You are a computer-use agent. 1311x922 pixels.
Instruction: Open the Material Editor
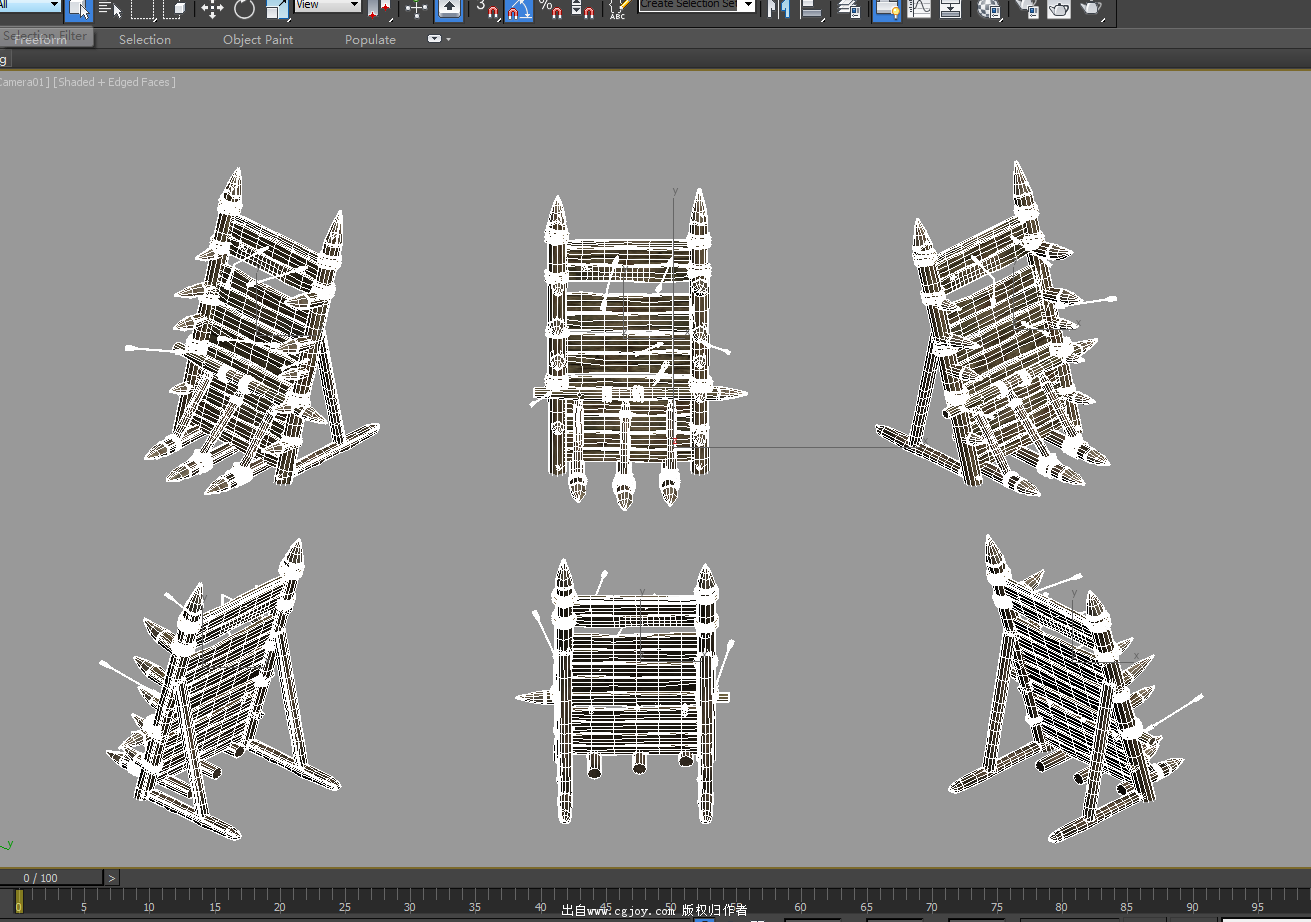click(x=990, y=10)
